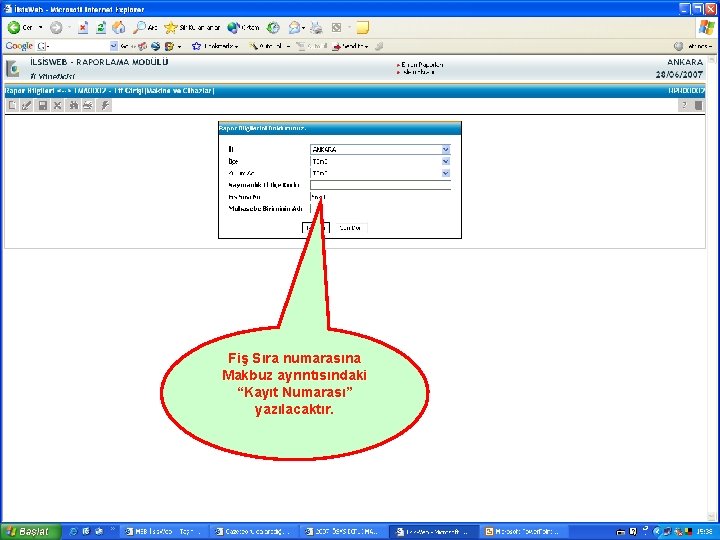
Task: Click the yellow note icon in IE toolbar
Action: [x=362, y=28]
